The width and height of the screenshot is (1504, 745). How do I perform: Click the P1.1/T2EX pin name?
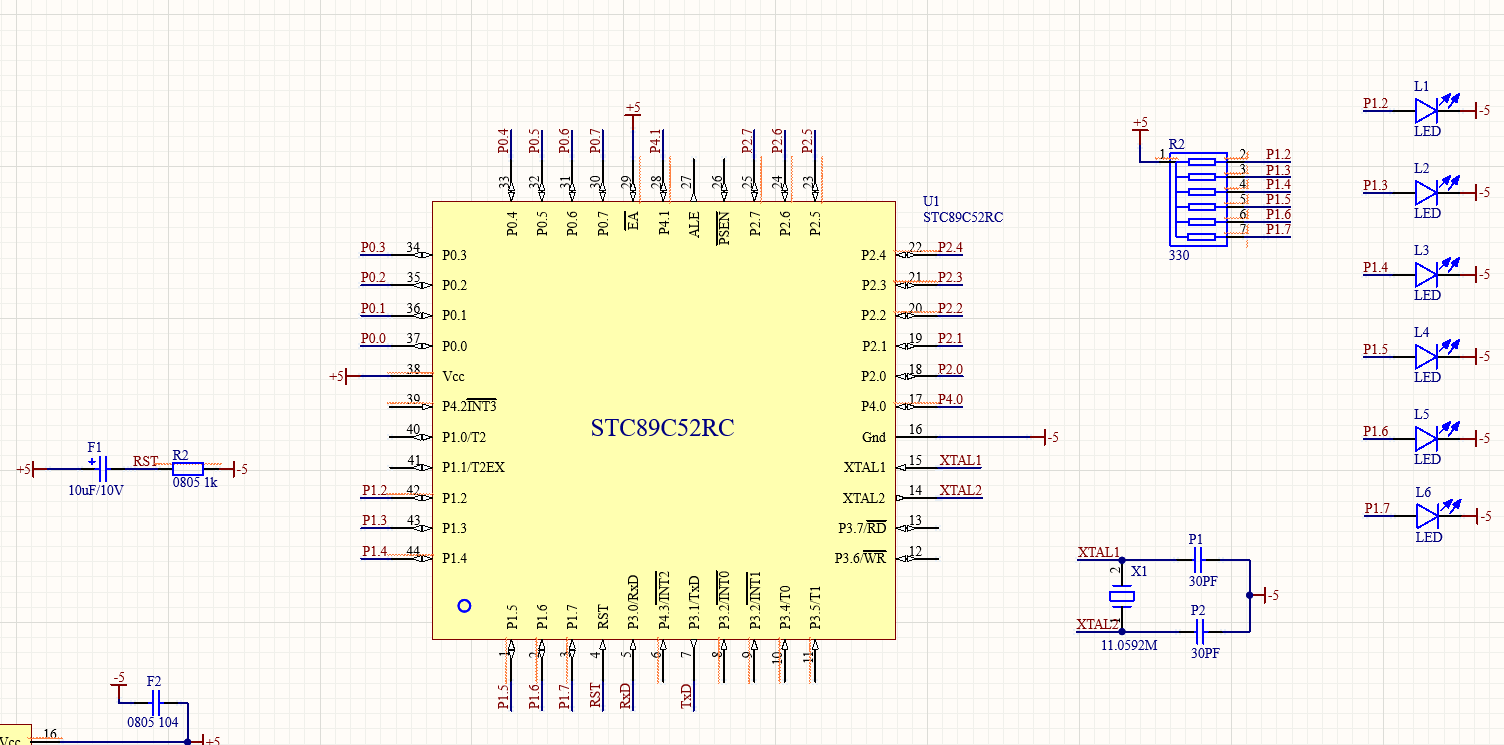(x=473, y=467)
